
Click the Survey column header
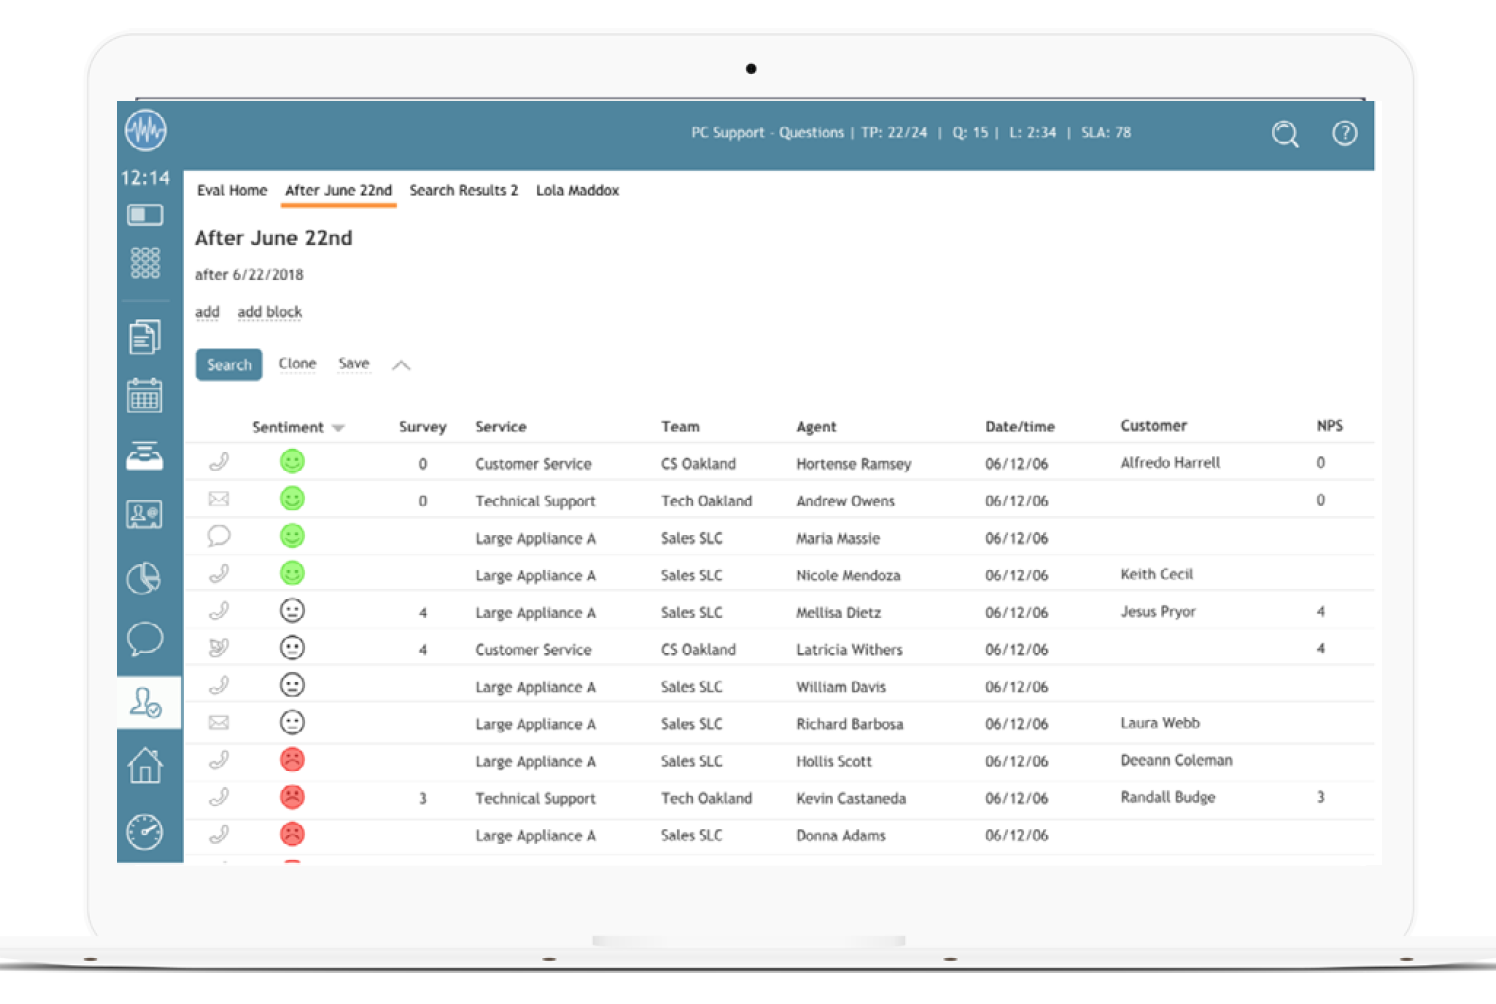[422, 427]
